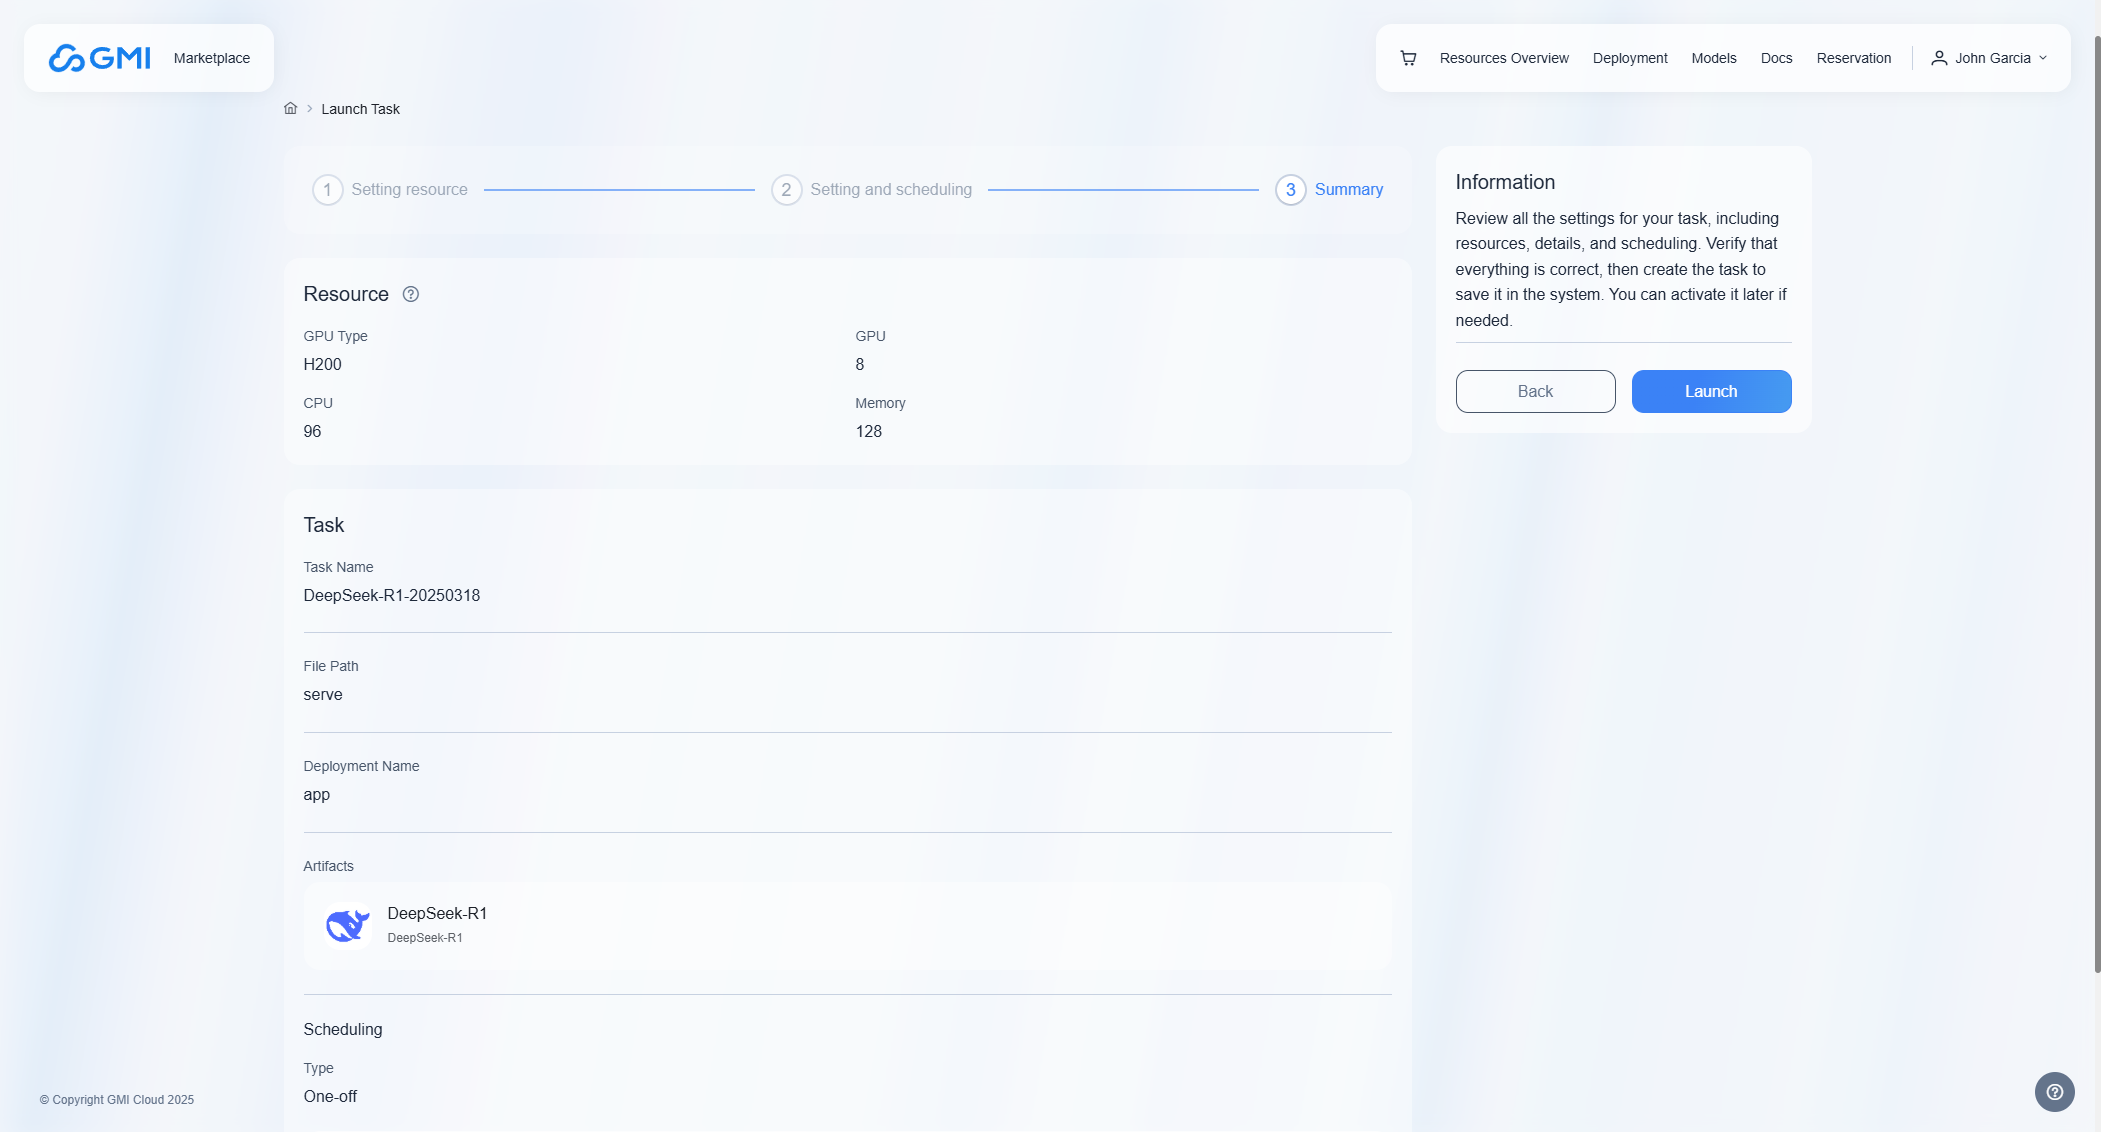Open Models in top navigation

(1714, 58)
